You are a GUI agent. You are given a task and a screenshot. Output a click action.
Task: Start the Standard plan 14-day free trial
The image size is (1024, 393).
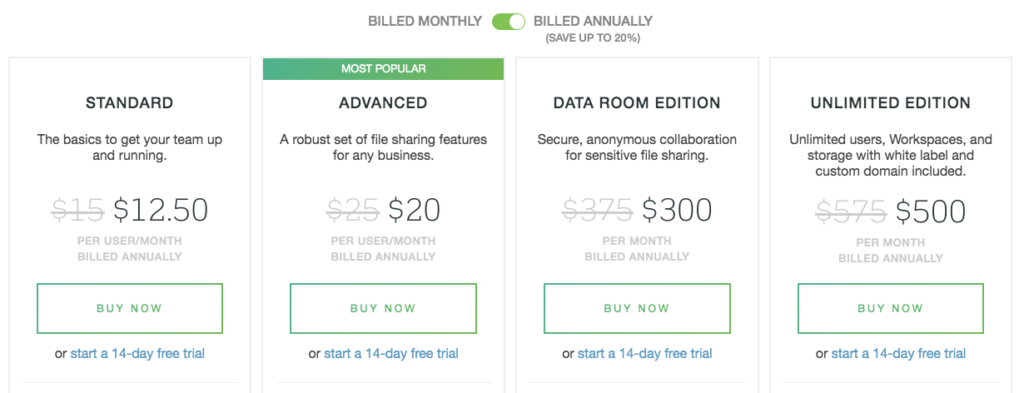(137, 354)
